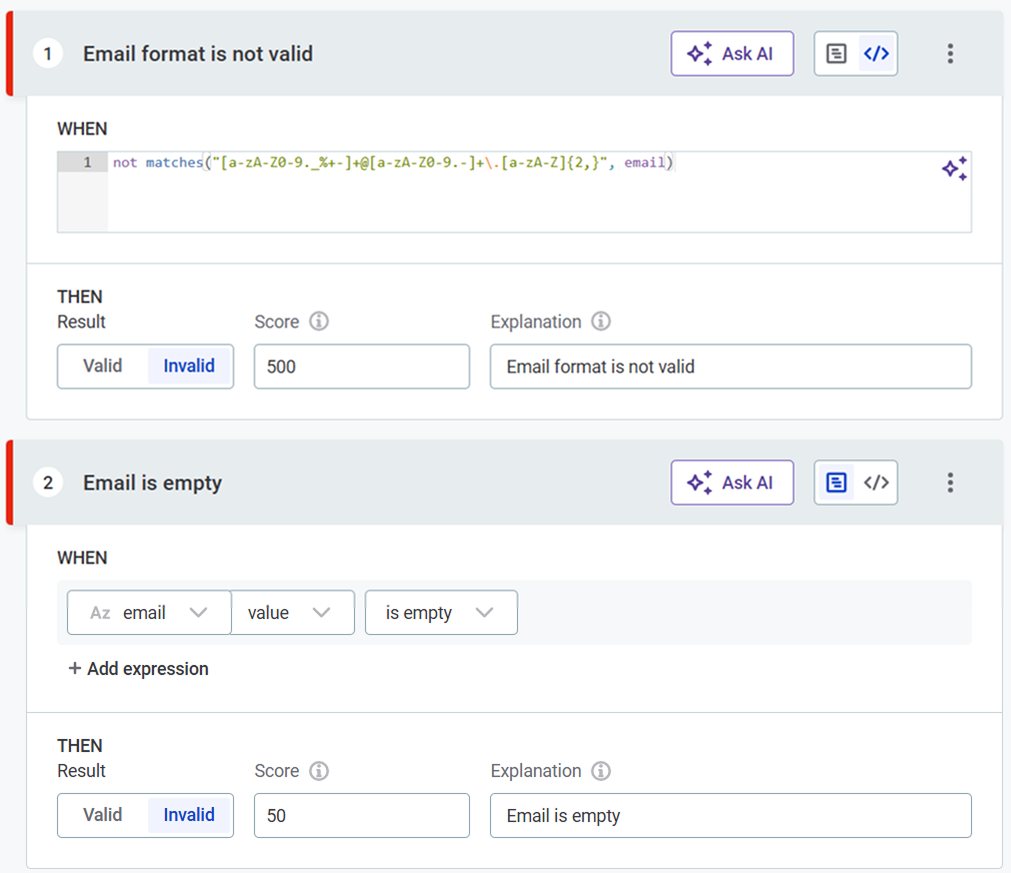Click Ask AI for Email is empty rule

tap(732, 483)
